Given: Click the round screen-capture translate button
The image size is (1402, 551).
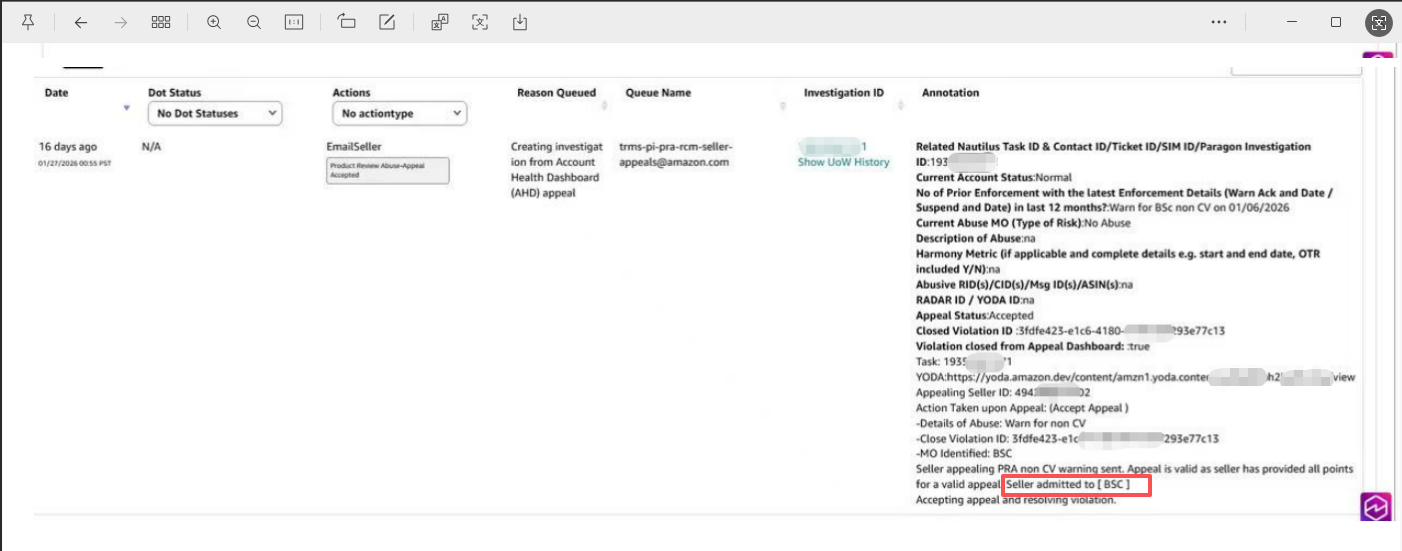Looking at the screenshot, I should (1379, 23).
